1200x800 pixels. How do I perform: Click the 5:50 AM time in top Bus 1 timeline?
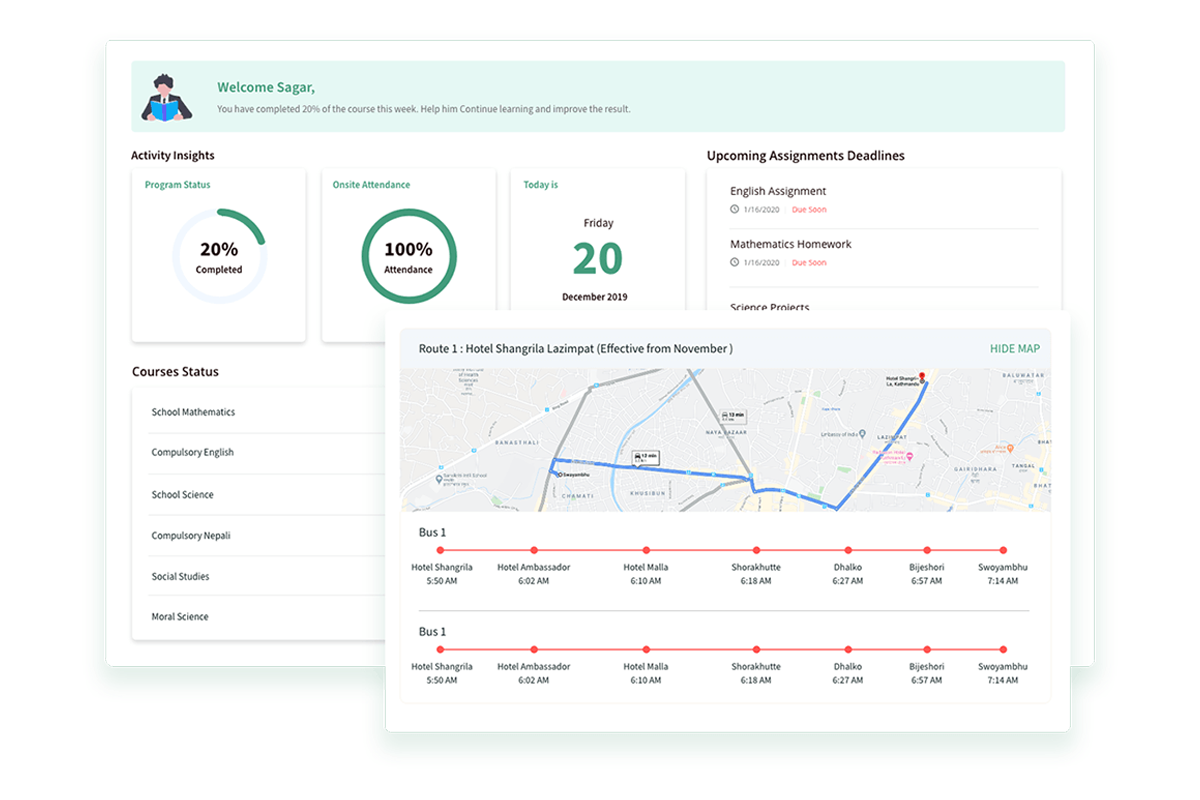tap(441, 581)
